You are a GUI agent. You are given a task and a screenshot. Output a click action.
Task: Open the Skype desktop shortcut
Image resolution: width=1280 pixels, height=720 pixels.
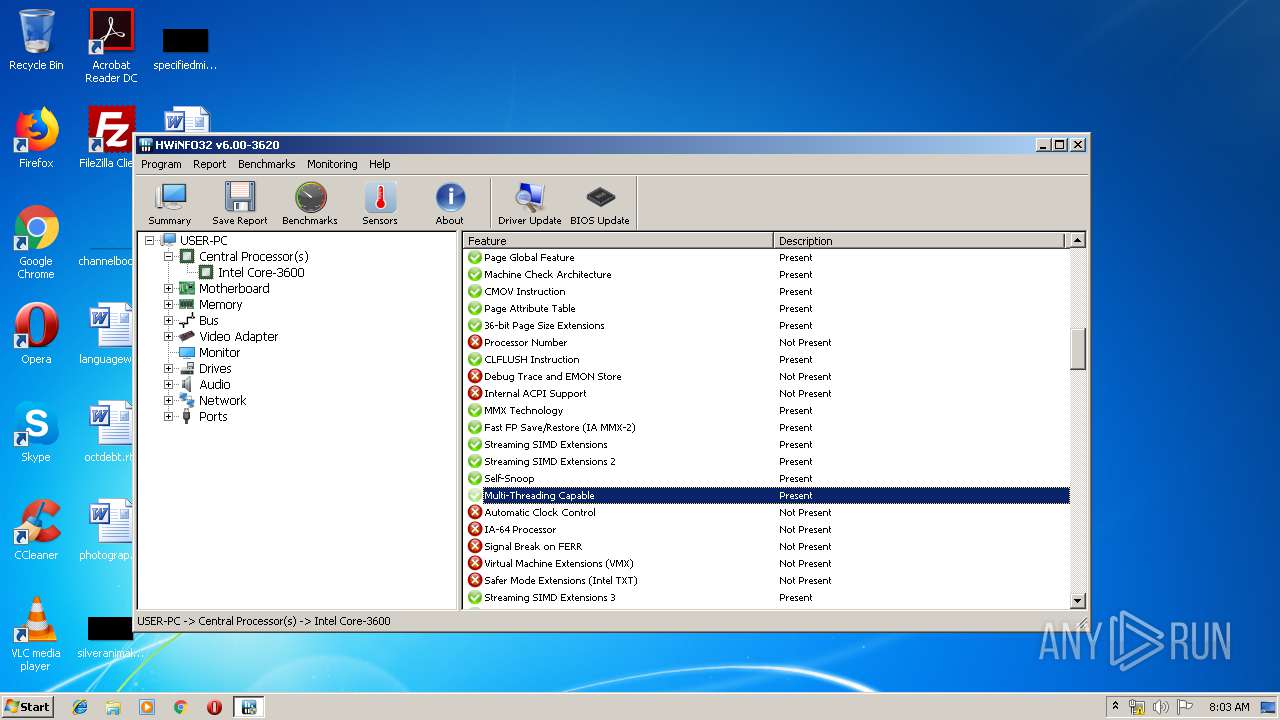36,432
